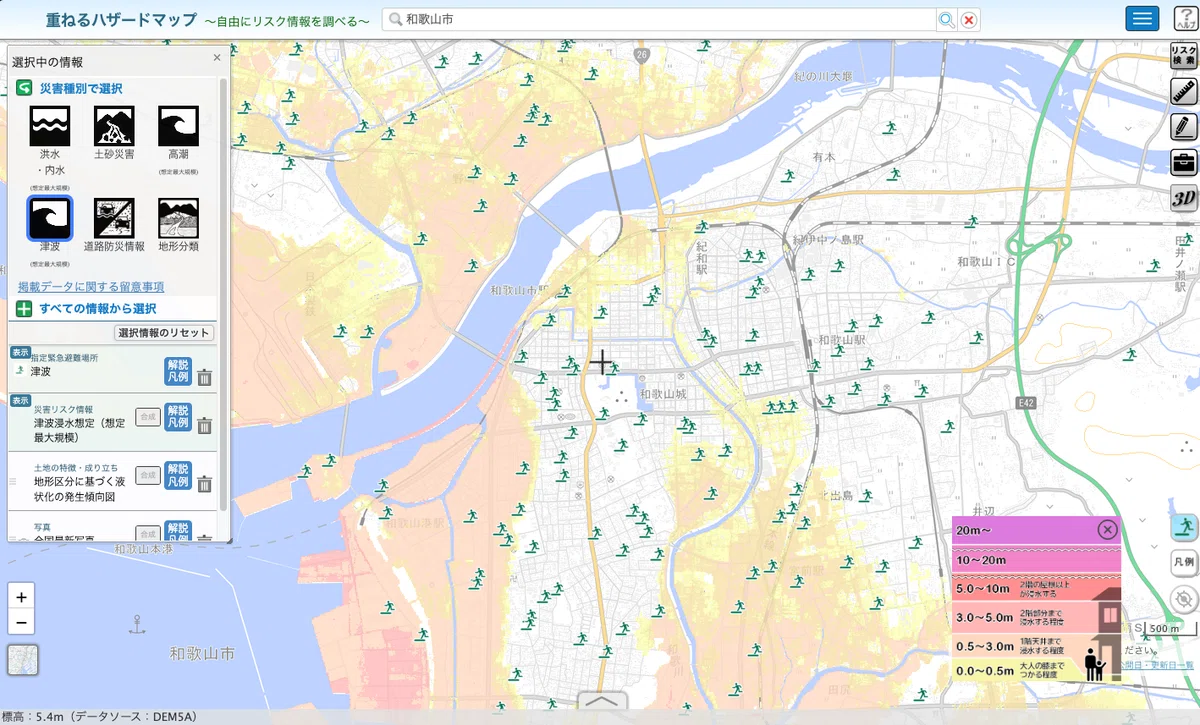Select the 洪水・内水 flood hazard icon
Image resolution: width=1200 pixels, height=725 pixels.
point(50,126)
